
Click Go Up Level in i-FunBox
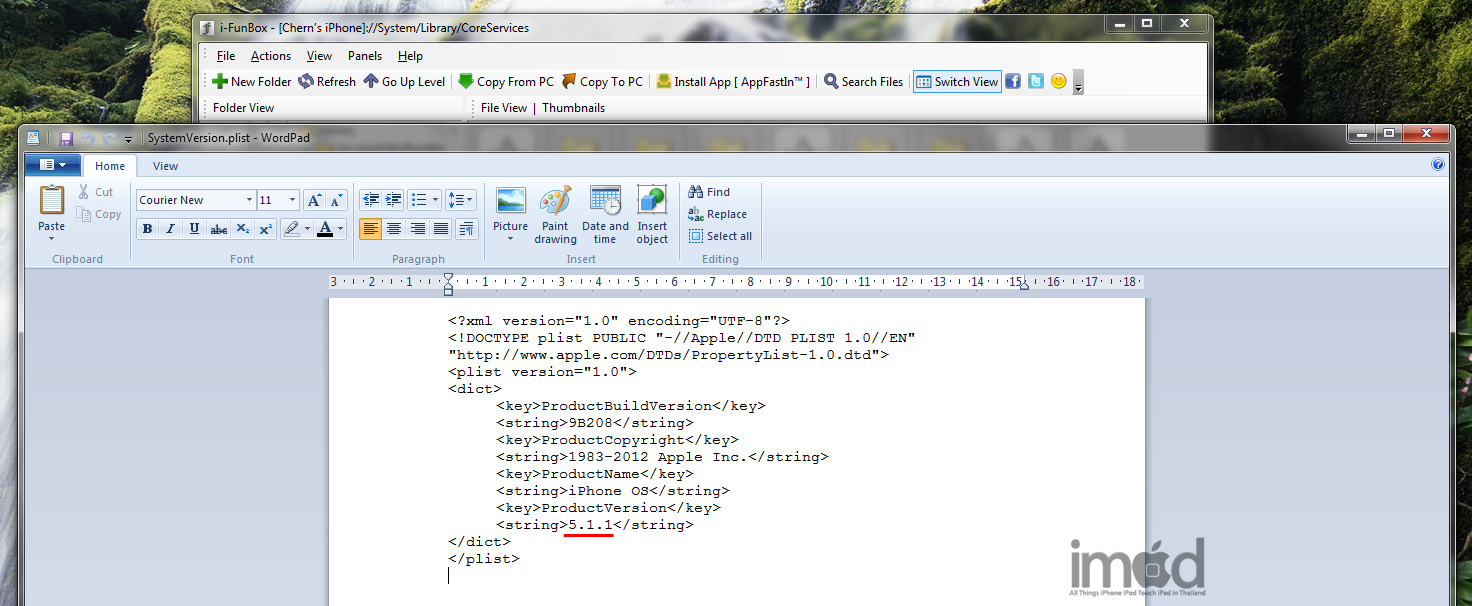pyautogui.click(x=404, y=82)
